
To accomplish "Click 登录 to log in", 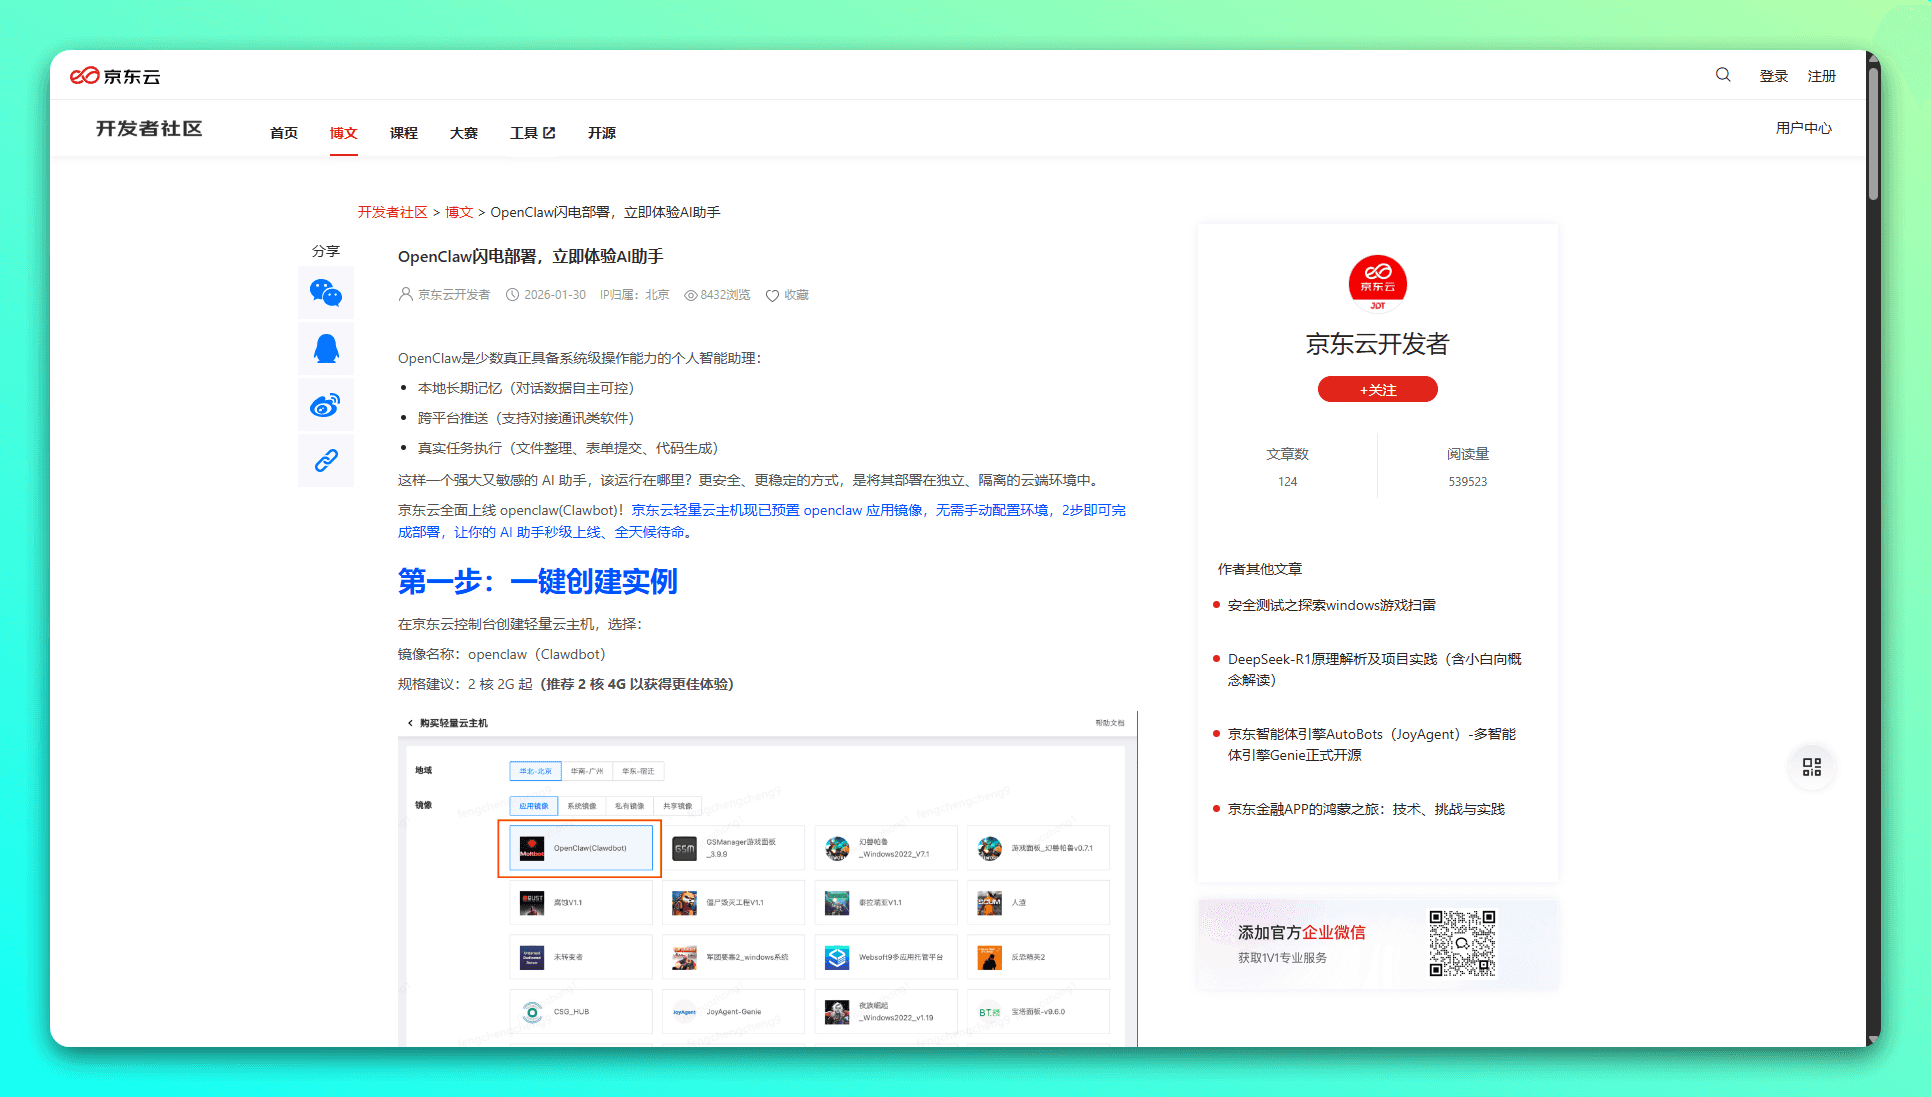I will 1773,76.
